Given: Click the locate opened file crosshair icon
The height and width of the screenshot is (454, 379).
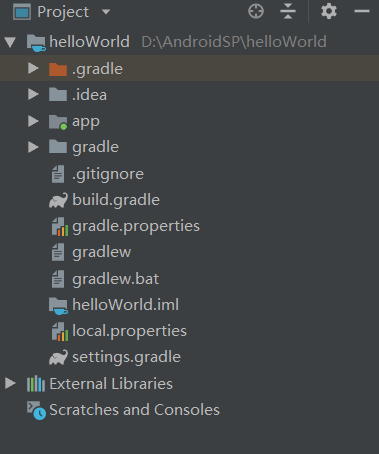Looking at the screenshot, I should pyautogui.click(x=256, y=11).
